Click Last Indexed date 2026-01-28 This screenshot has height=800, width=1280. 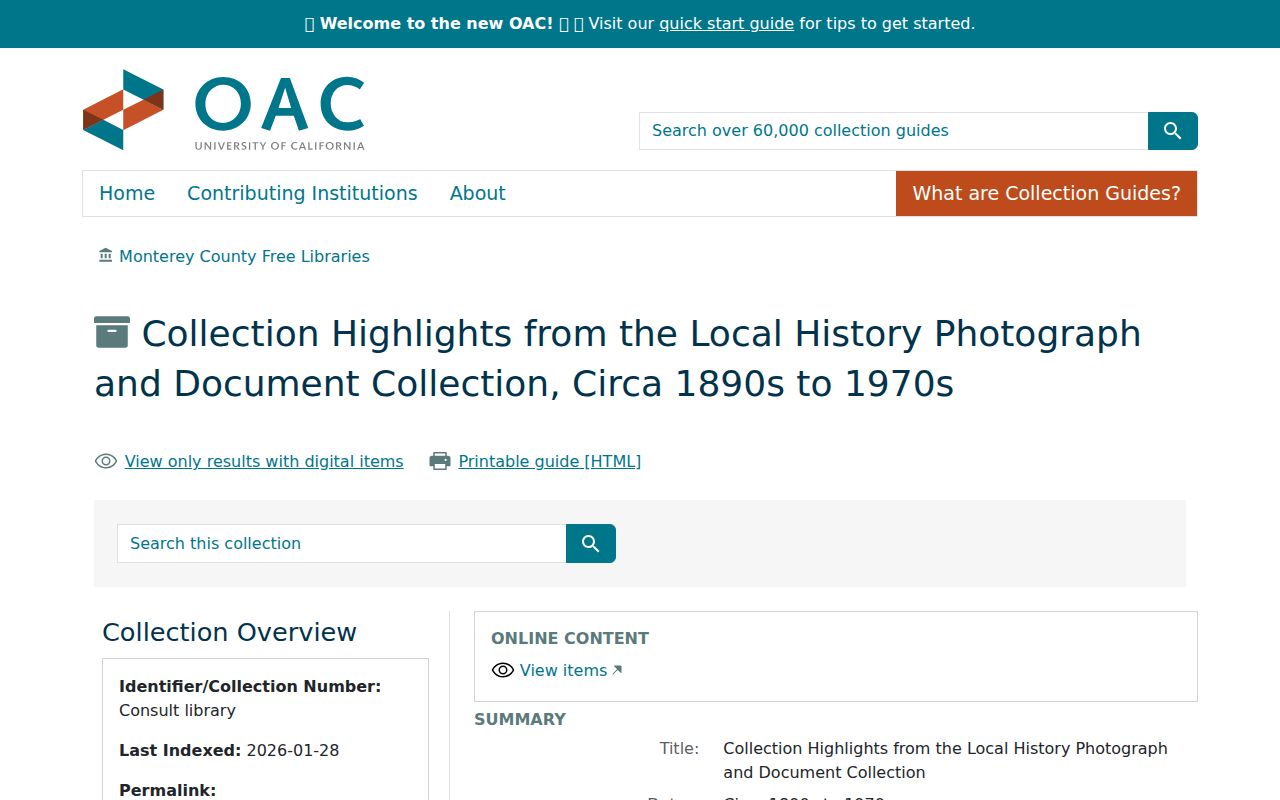293,750
